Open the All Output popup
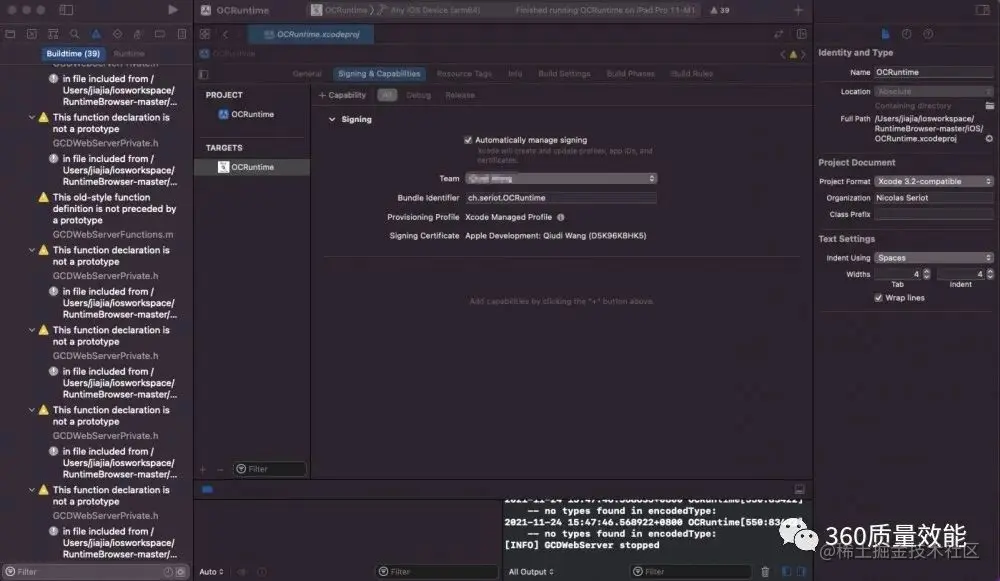Viewport: 1000px width, 581px height. click(x=531, y=571)
